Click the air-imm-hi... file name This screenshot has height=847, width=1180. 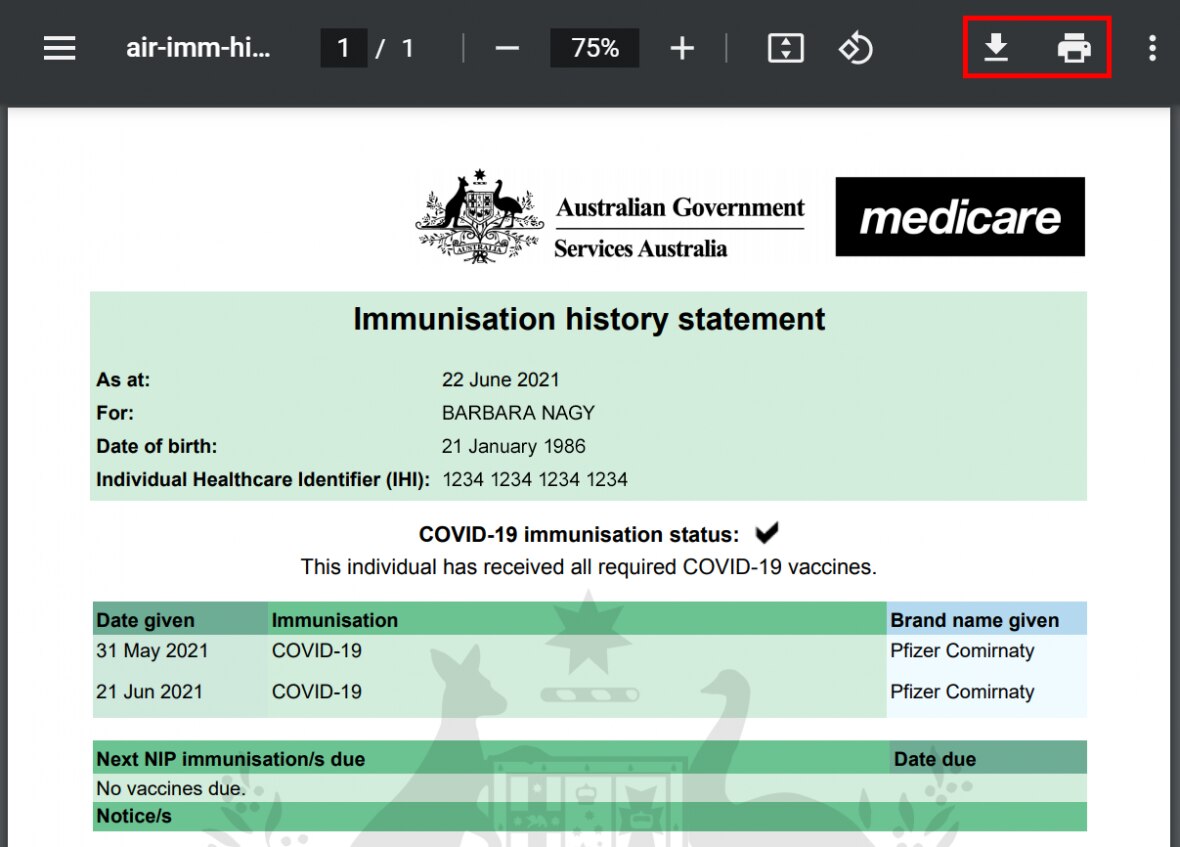coord(198,48)
